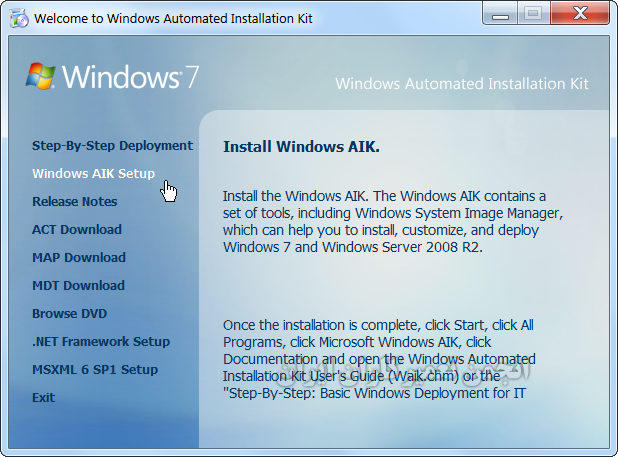
Task: Select MAP Download
Action: (79, 258)
